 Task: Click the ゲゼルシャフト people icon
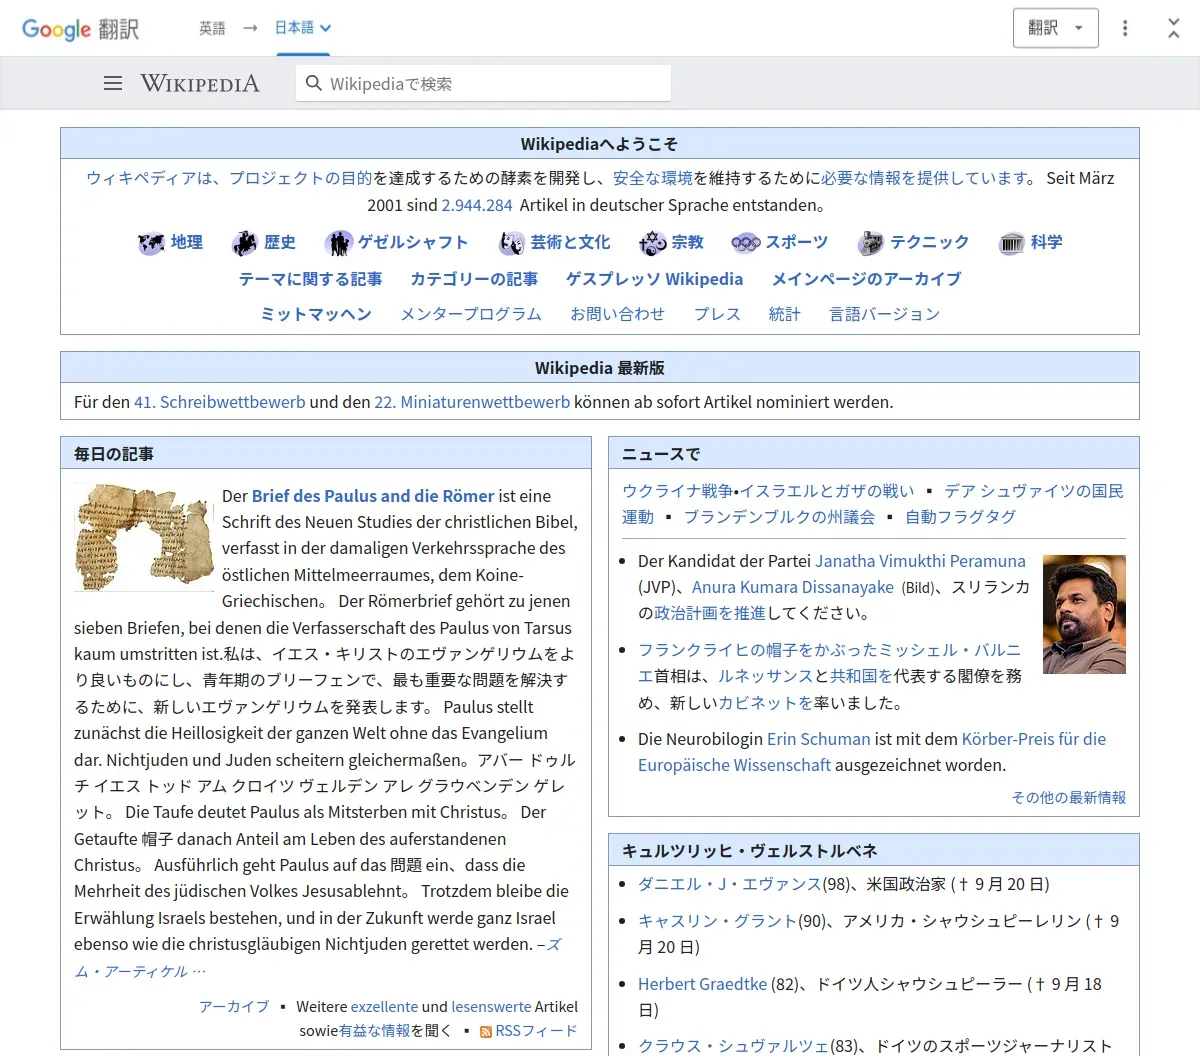point(339,243)
